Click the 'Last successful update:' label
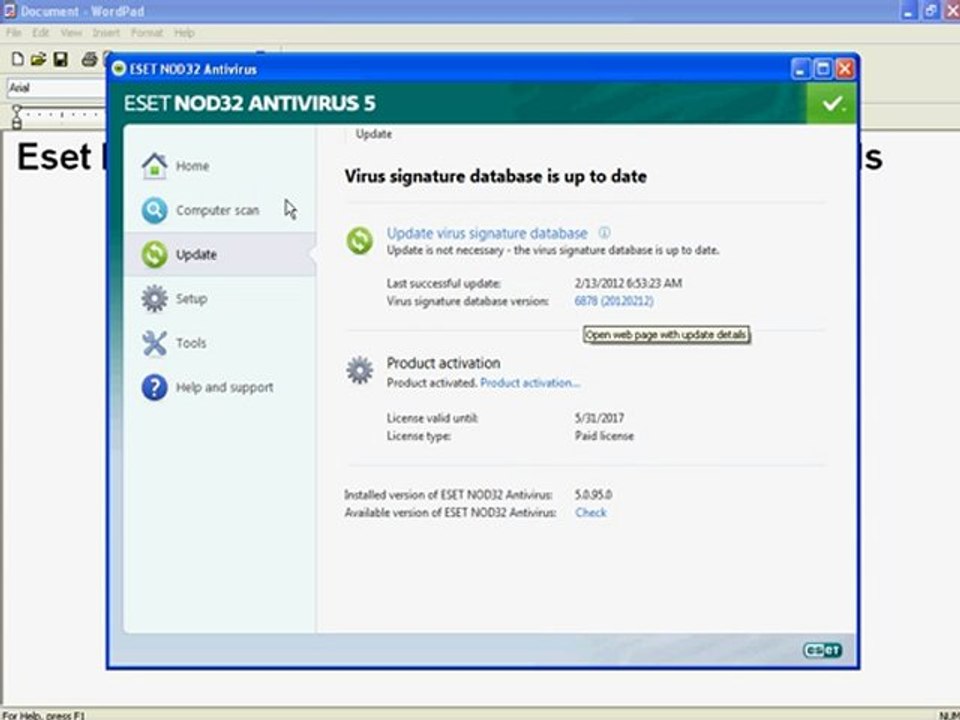The height and width of the screenshot is (720, 960). (444, 283)
